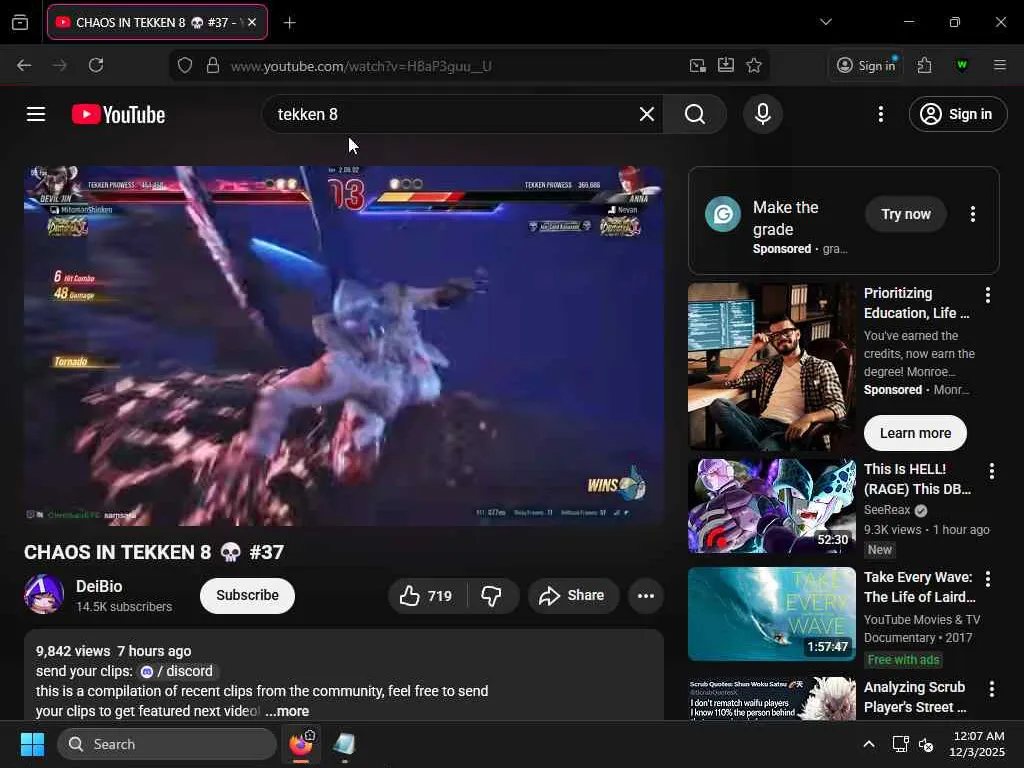Open SeeReax channel name
Image resolution: width=1024 pixels, height=768 pixels.
coord(887,509)
